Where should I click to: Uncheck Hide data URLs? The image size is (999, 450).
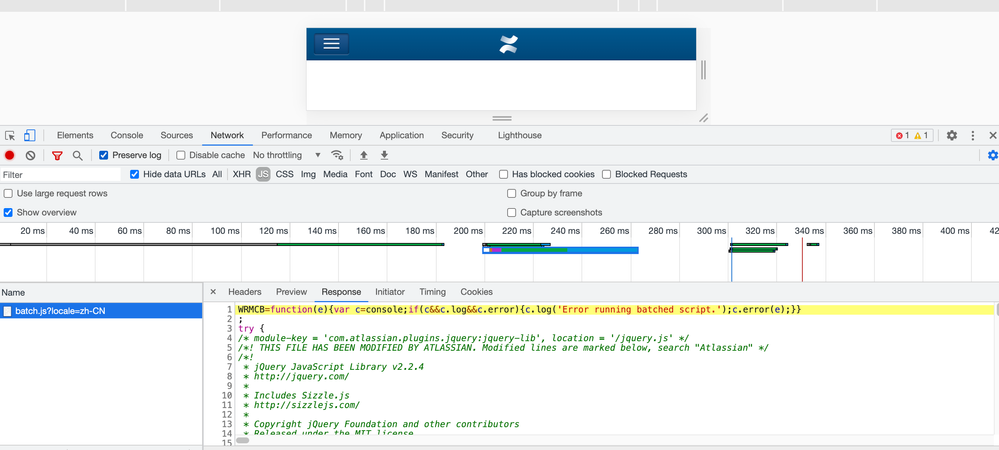pos(134,174)
